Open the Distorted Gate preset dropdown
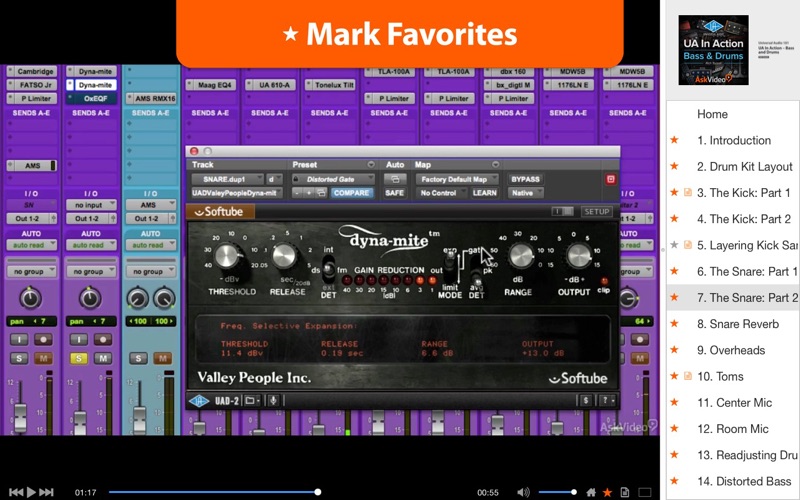 [333, 179]
